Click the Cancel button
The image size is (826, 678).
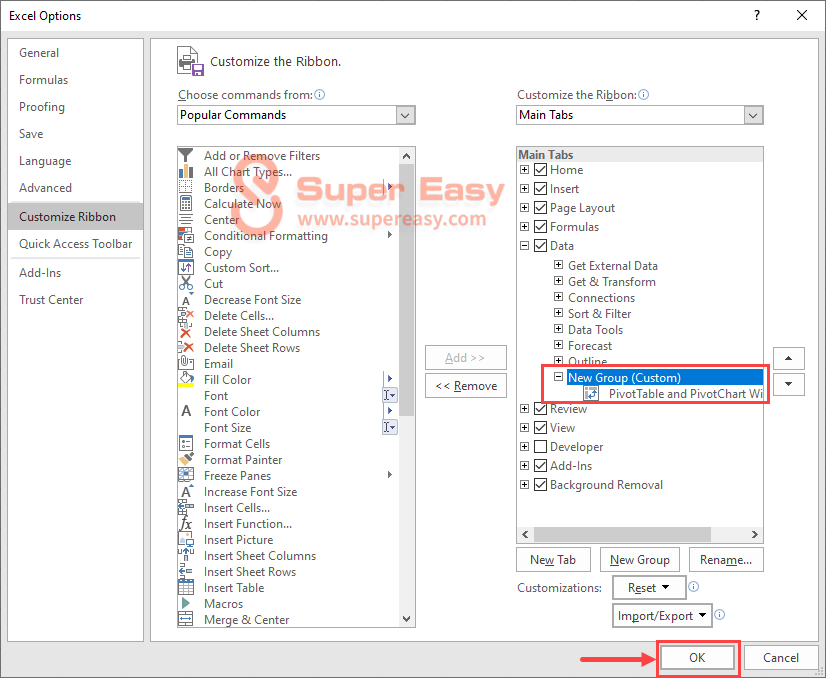(781, 657)
